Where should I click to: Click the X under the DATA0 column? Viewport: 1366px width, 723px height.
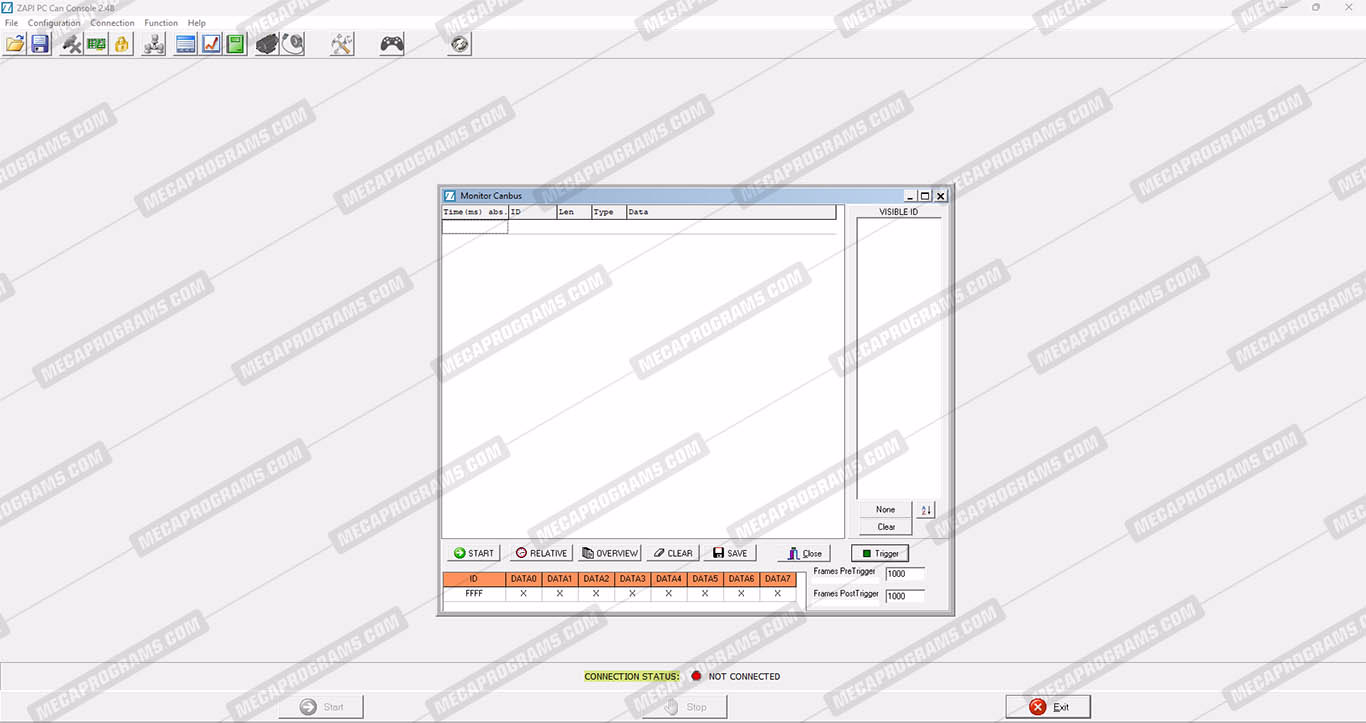click(523, 594)
